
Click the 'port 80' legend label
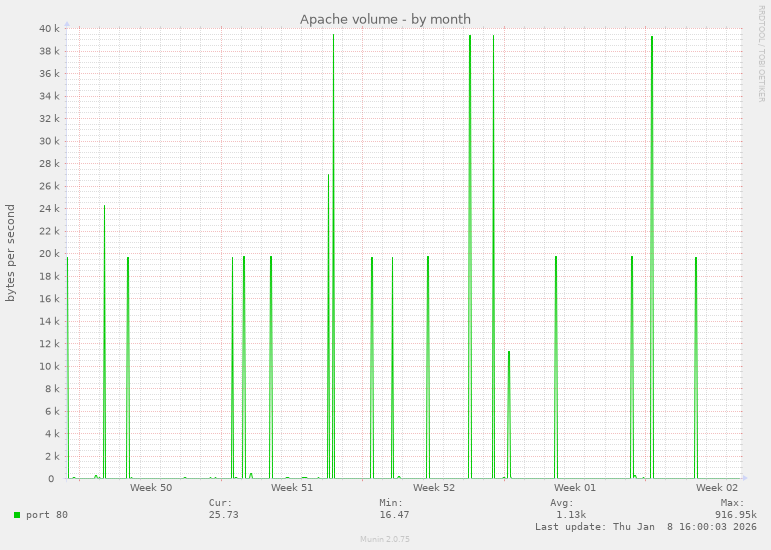(47, 515)
